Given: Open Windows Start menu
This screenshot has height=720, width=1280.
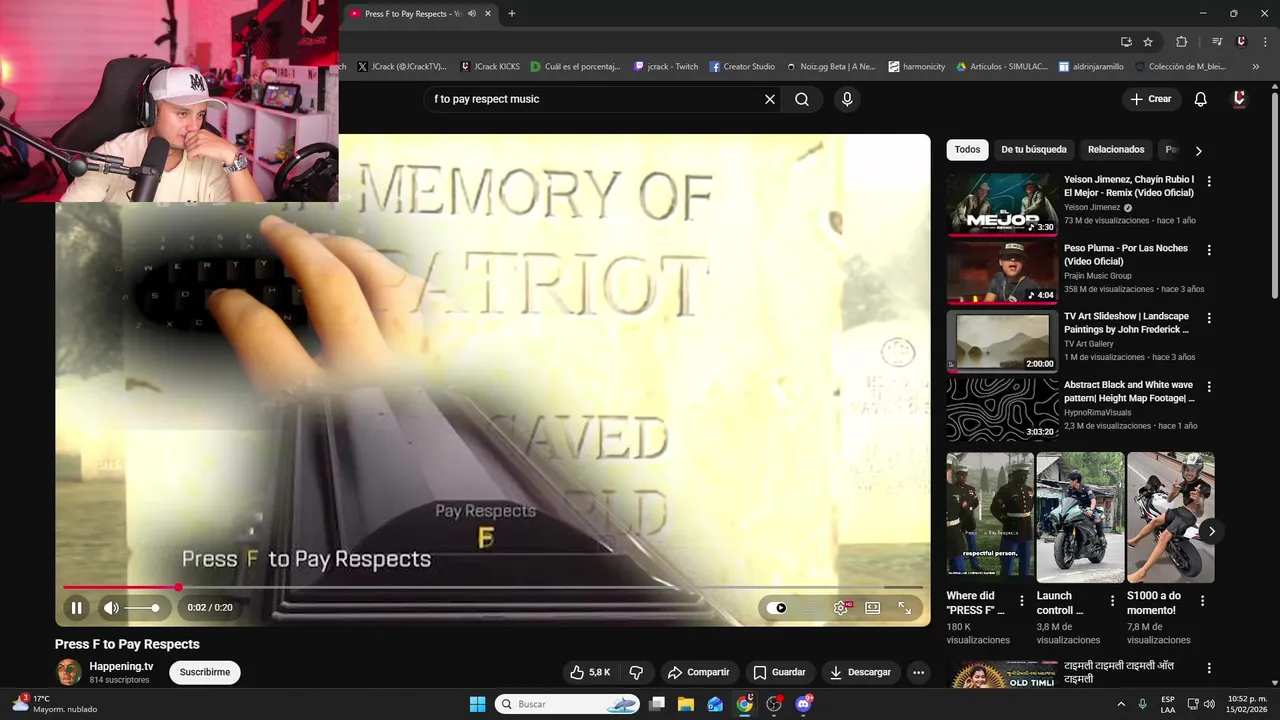Looking at the screenshot, I should tap(477, 704).
